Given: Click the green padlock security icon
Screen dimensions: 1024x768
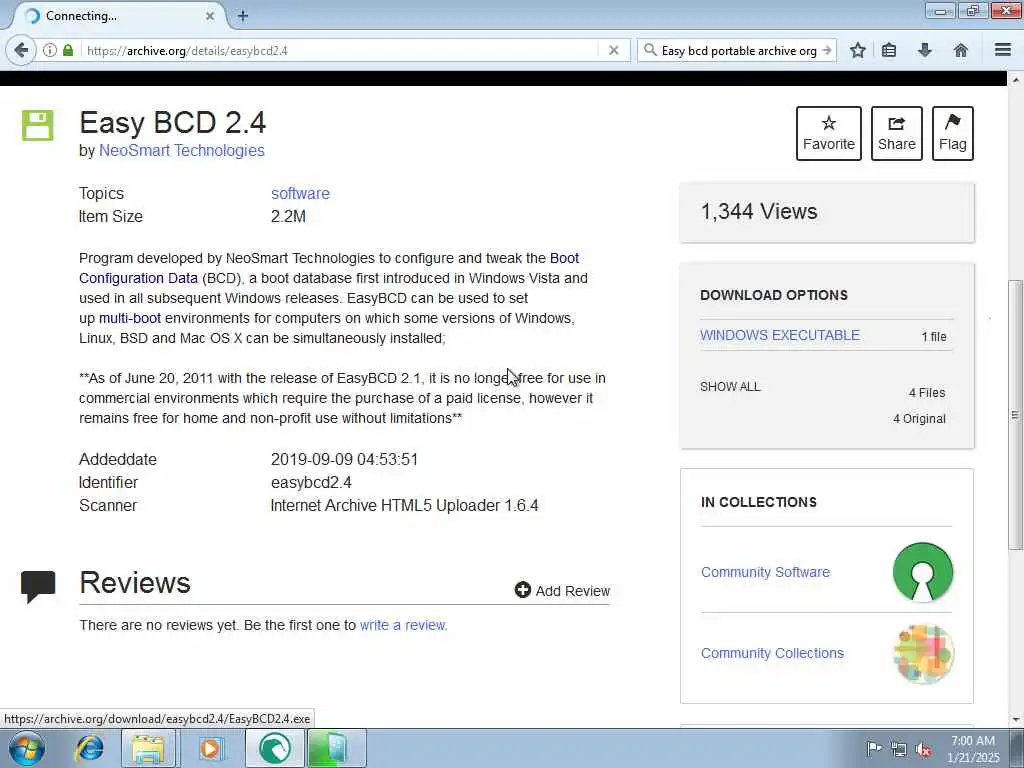Looking at the screenshot, I should (68, 50).
